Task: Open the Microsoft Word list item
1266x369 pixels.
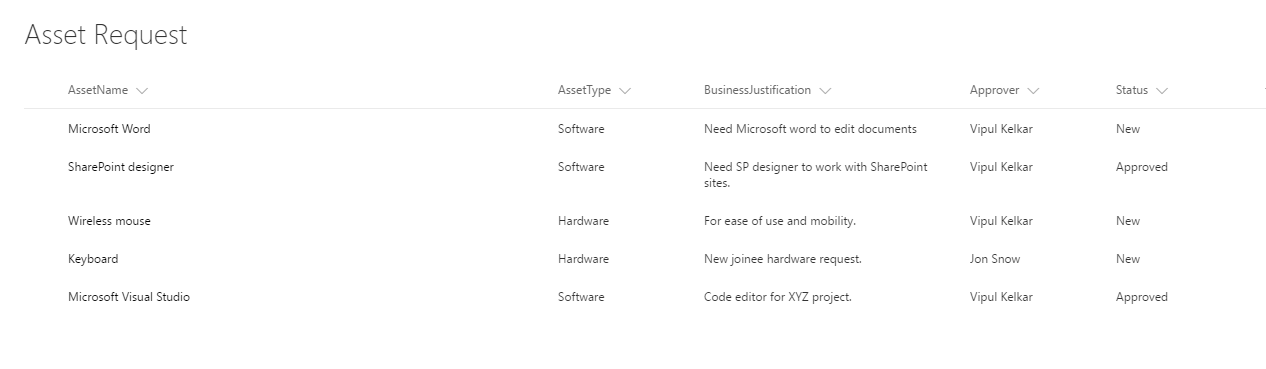Action: coord(109,129)
